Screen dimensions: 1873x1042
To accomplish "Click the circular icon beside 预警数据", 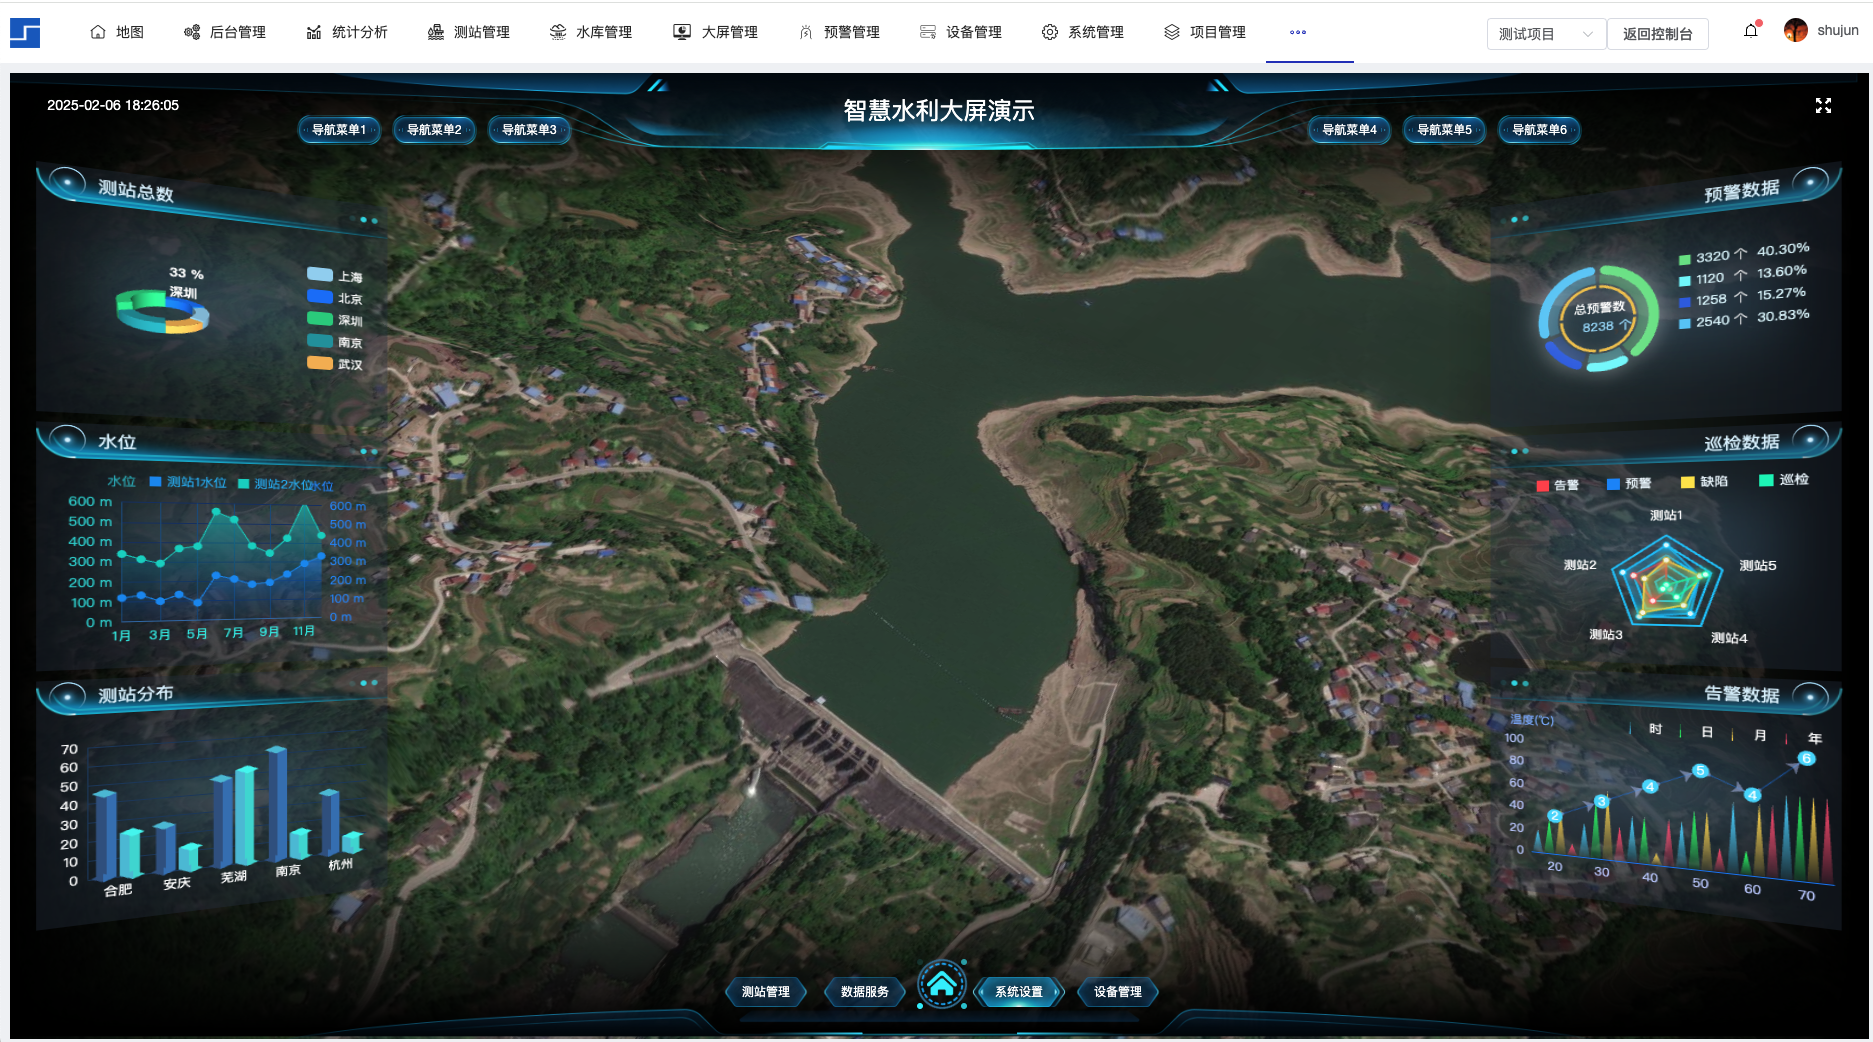I will click(x=1810, y=182).
